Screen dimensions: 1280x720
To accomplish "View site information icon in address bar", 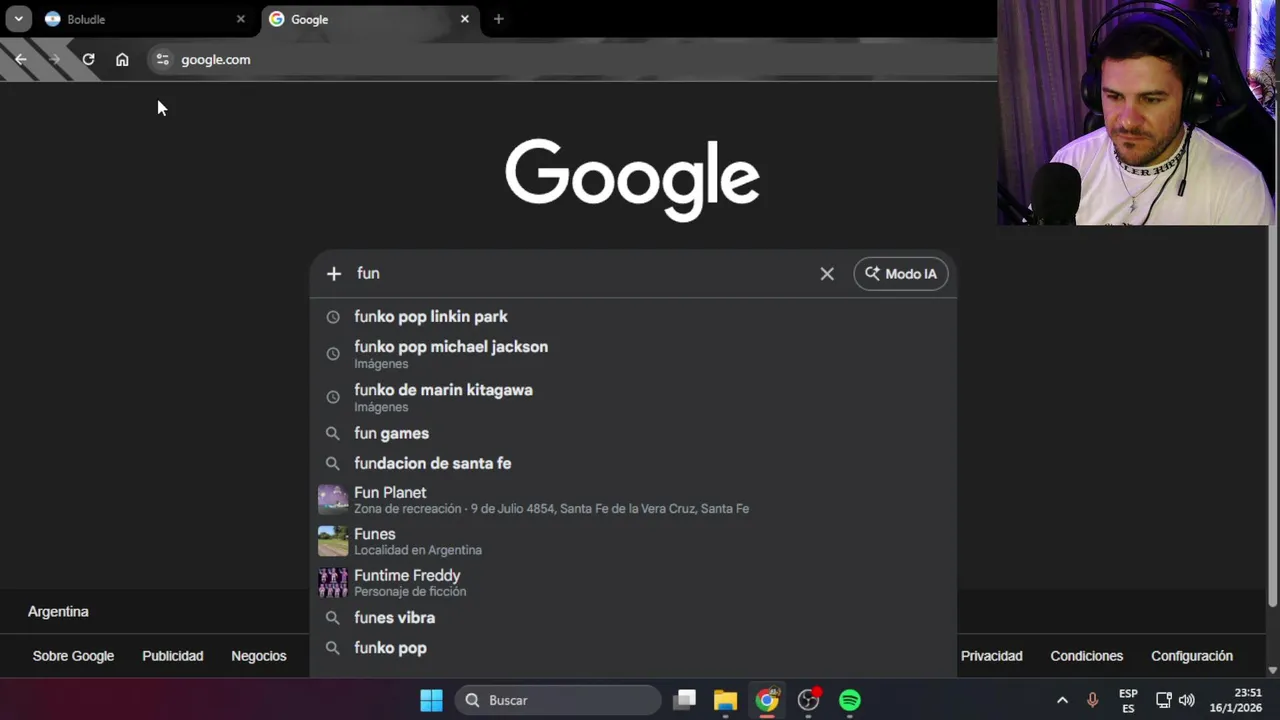I will click(162, 59).
